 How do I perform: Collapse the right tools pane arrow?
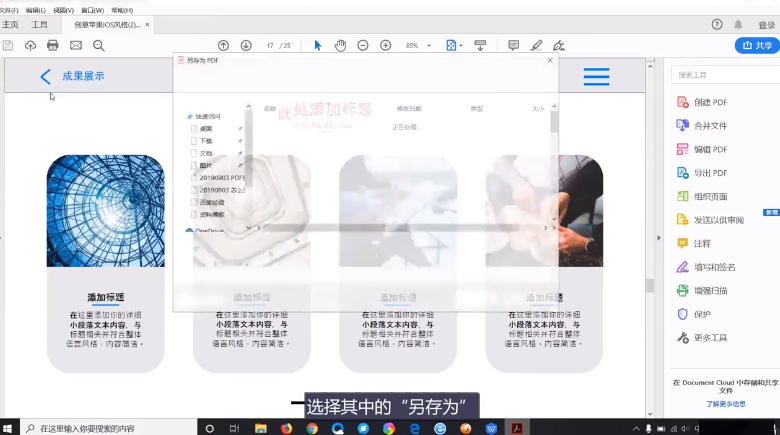tap(659, 238)
